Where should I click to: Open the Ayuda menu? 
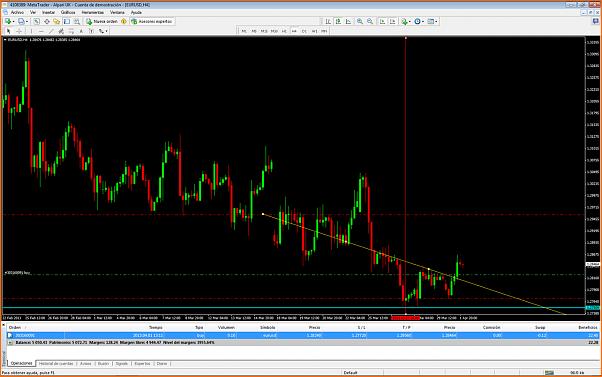tap(136, 13)
